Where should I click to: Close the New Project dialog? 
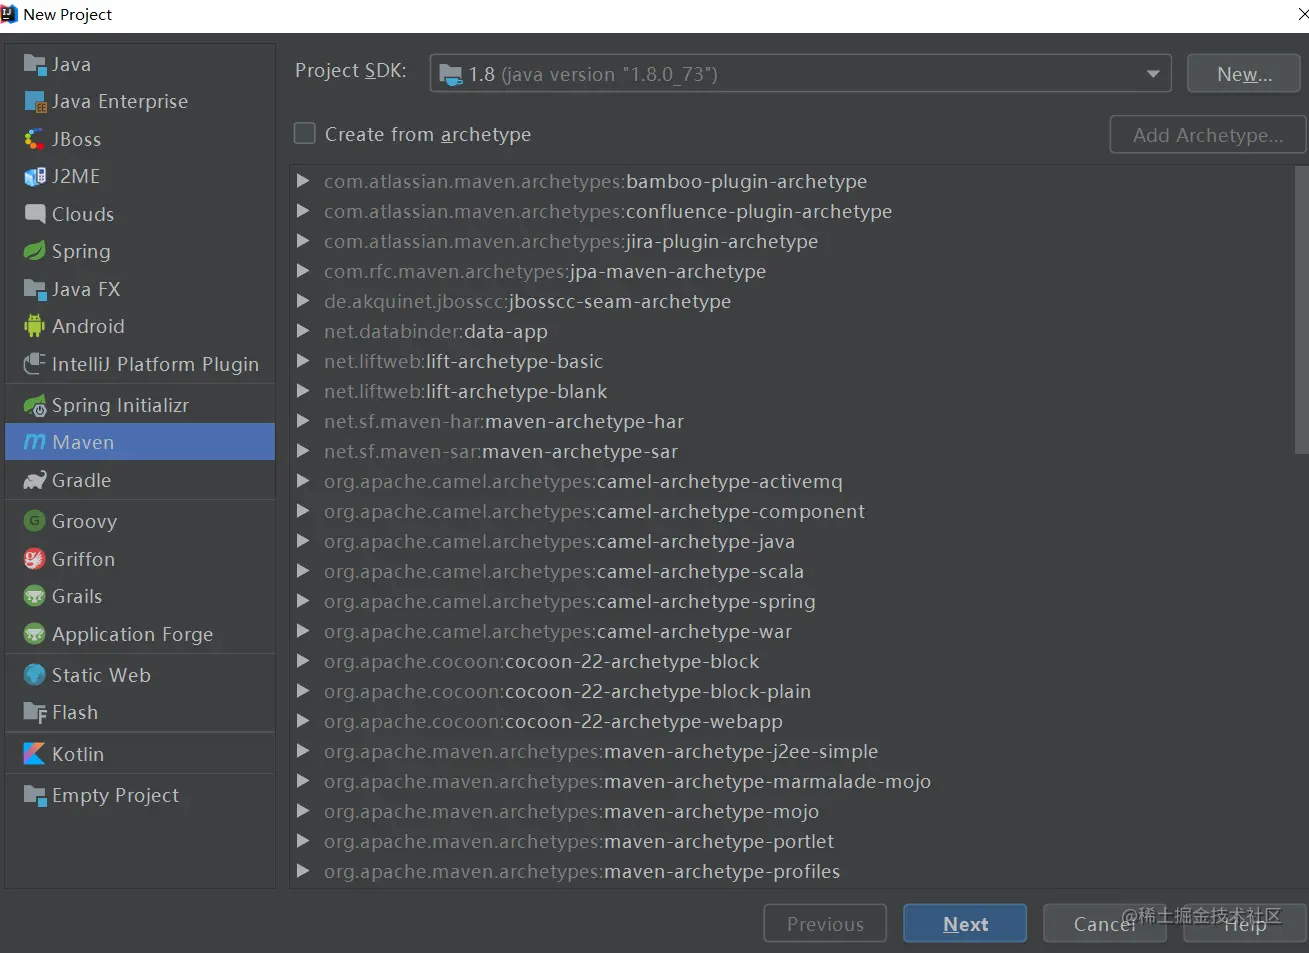[1302, 14]
